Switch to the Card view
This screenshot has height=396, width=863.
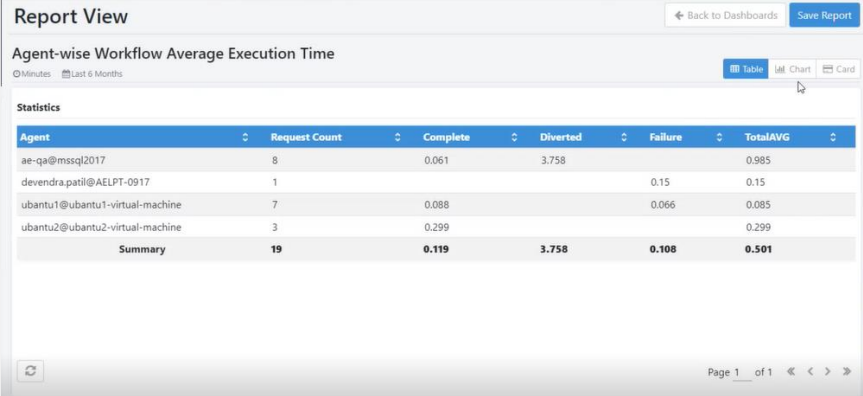point(838,69)
